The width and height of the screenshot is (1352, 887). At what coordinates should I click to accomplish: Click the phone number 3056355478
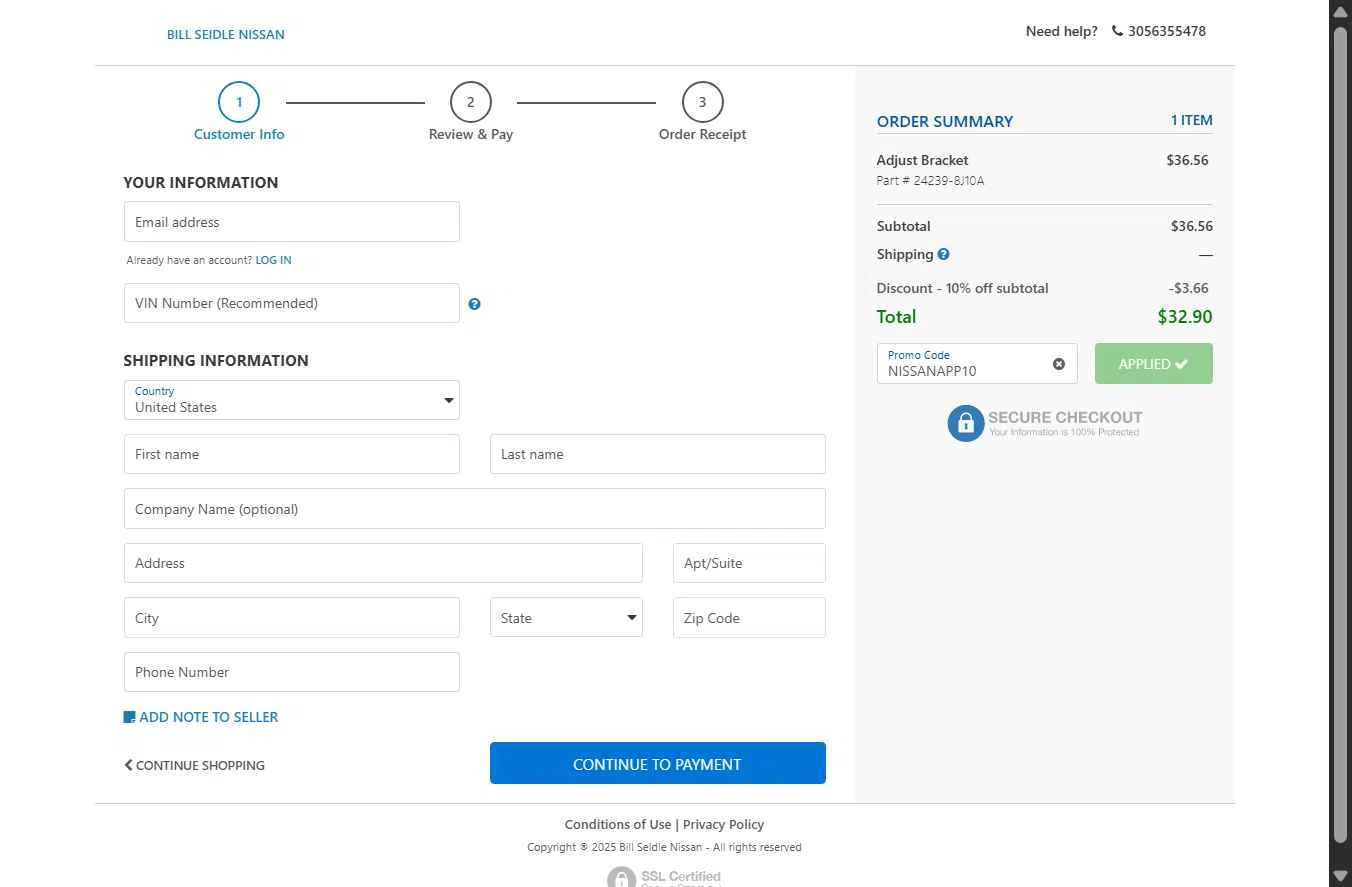[x=1167, y=31]
